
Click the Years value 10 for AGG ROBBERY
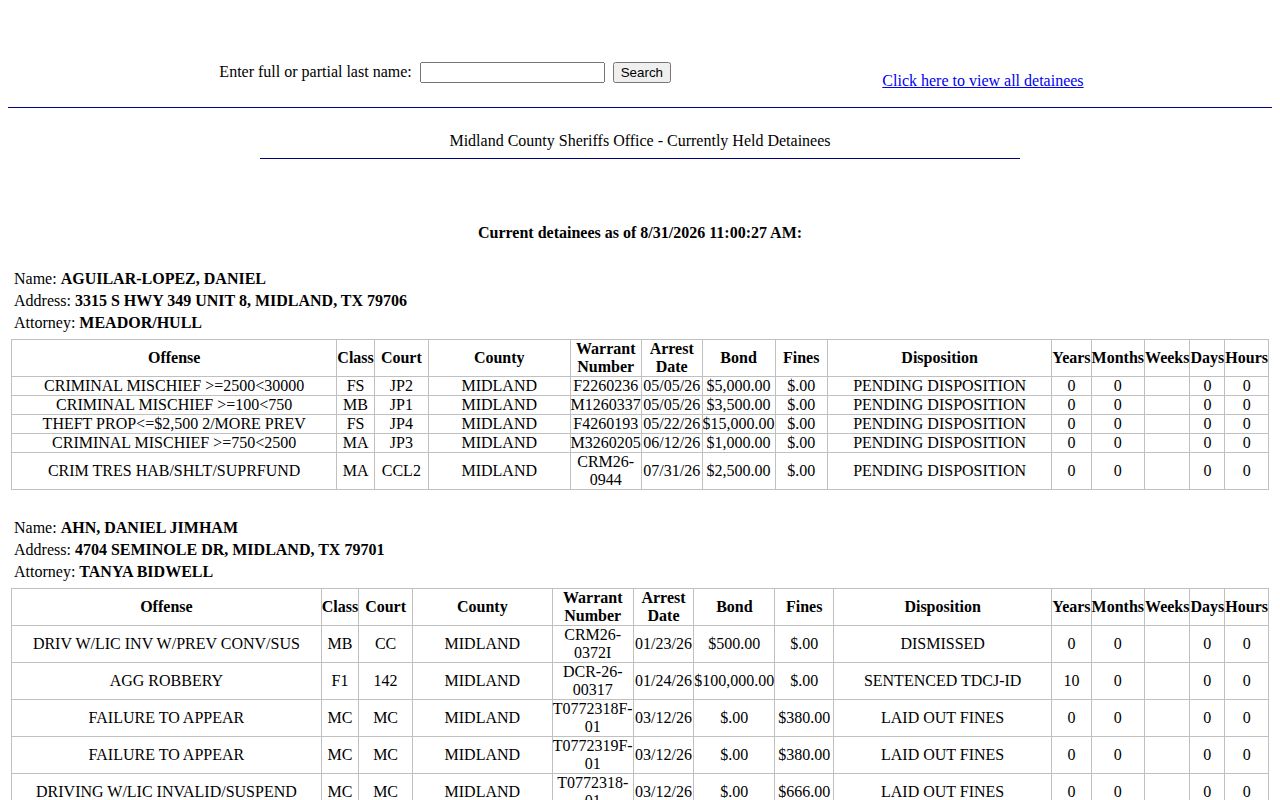[1071, 681]
